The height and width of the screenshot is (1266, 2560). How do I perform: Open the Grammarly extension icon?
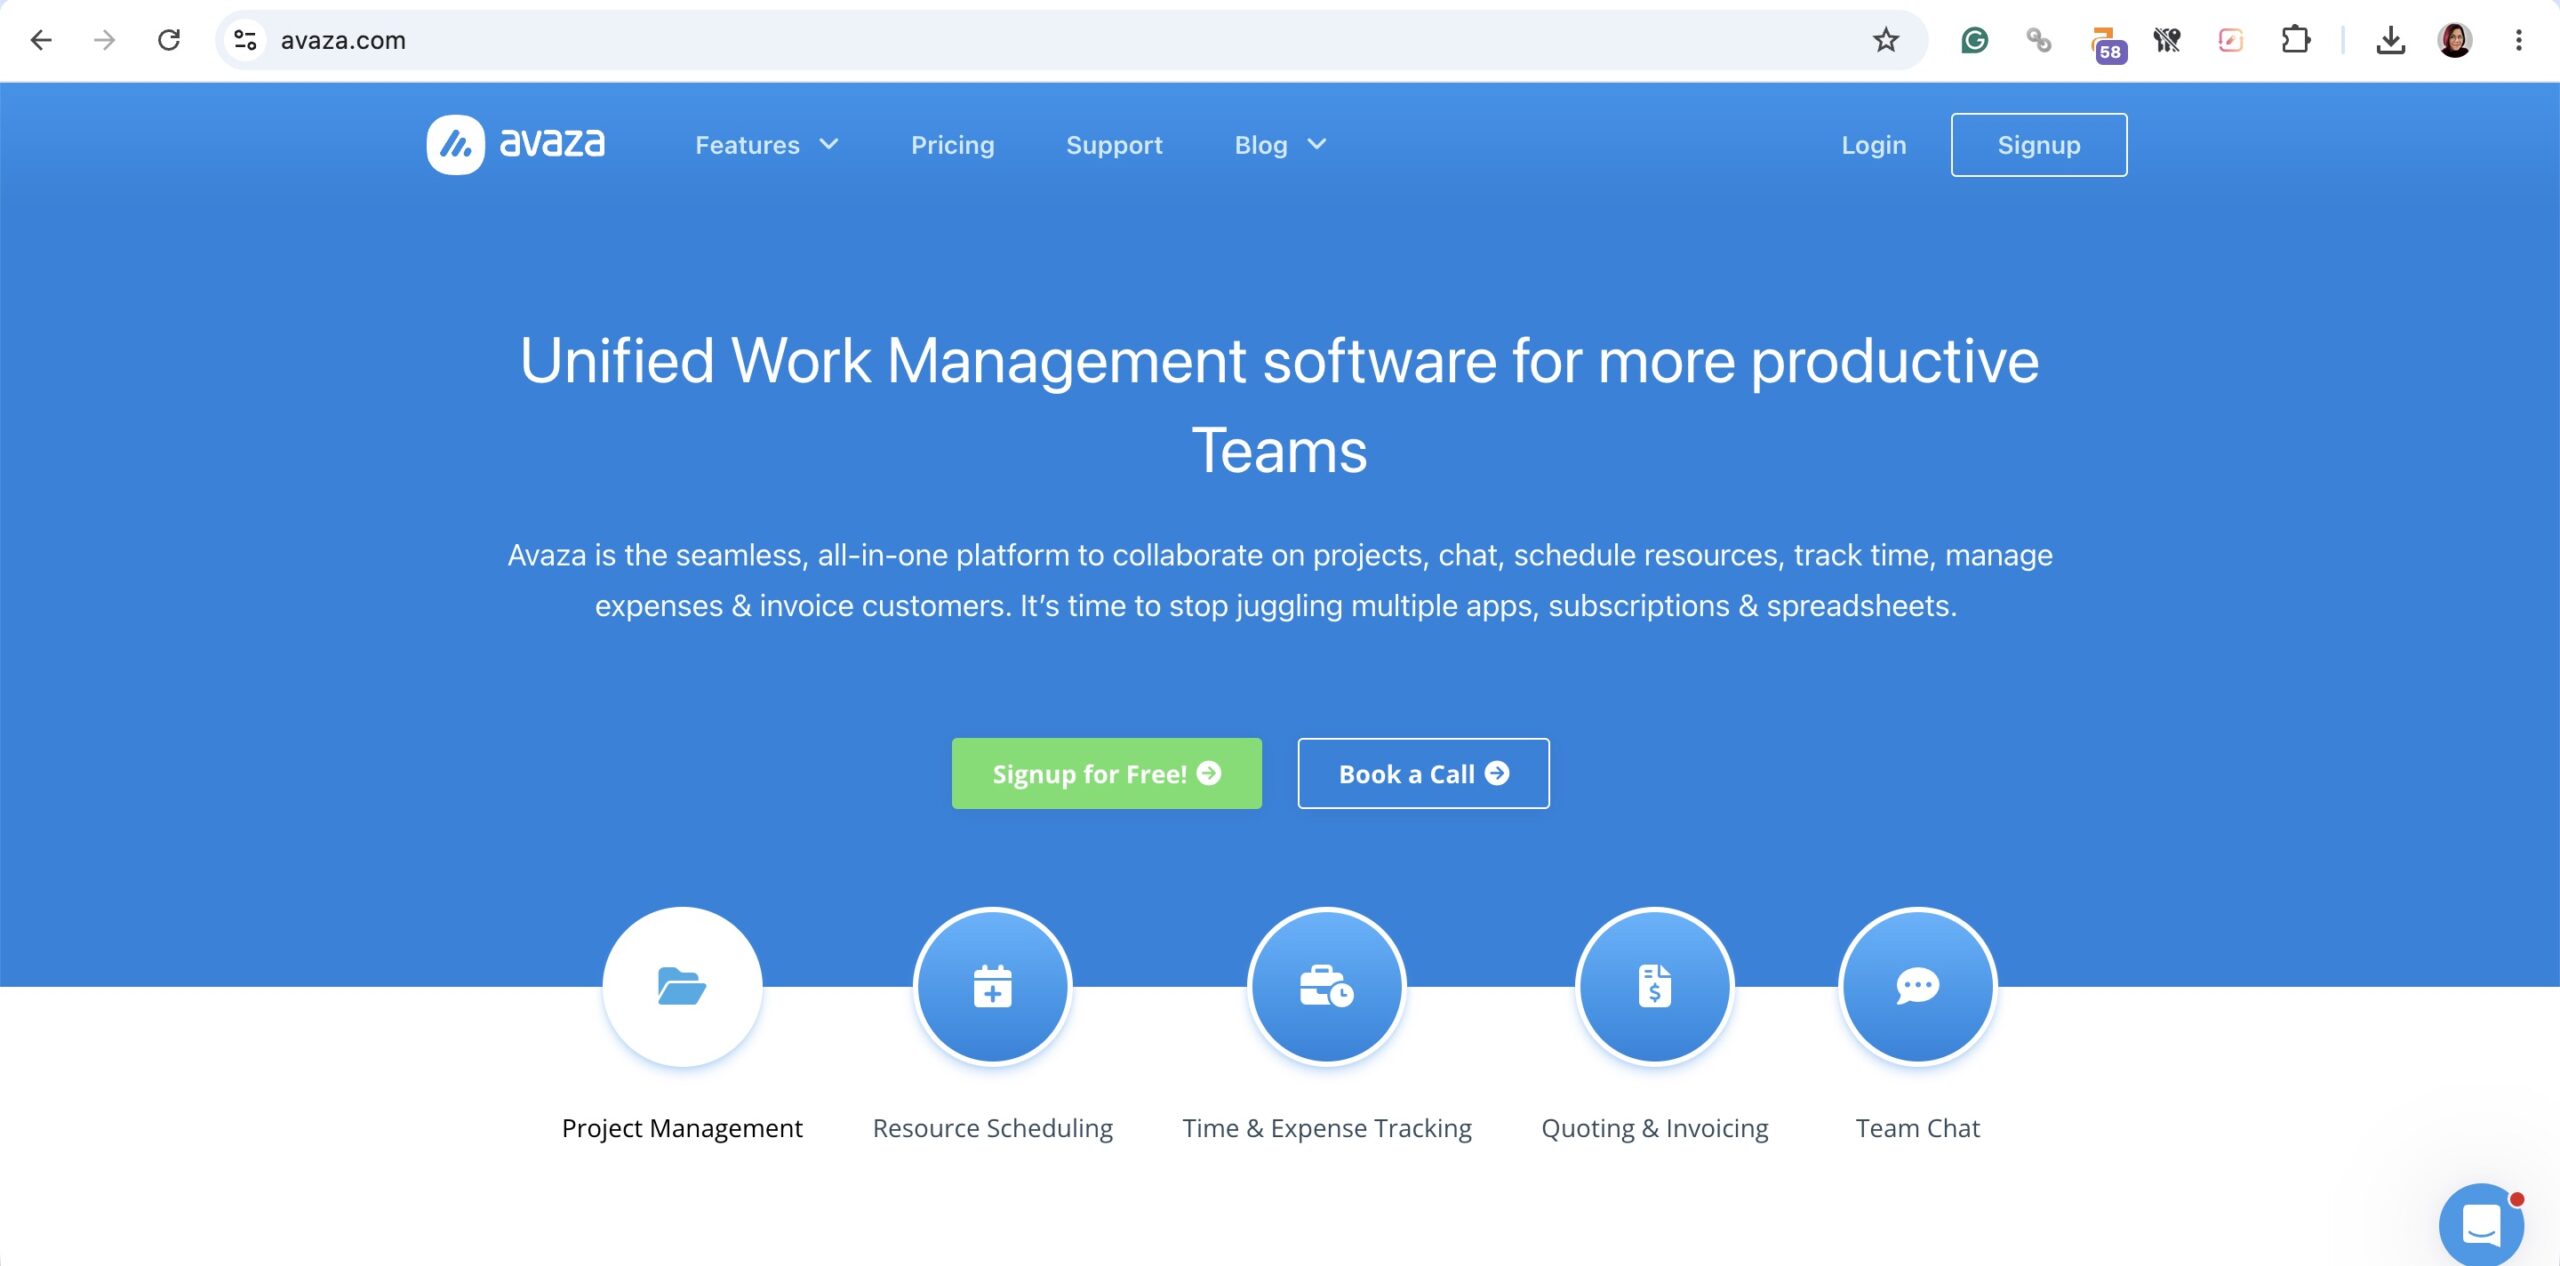coord(1974,40)
